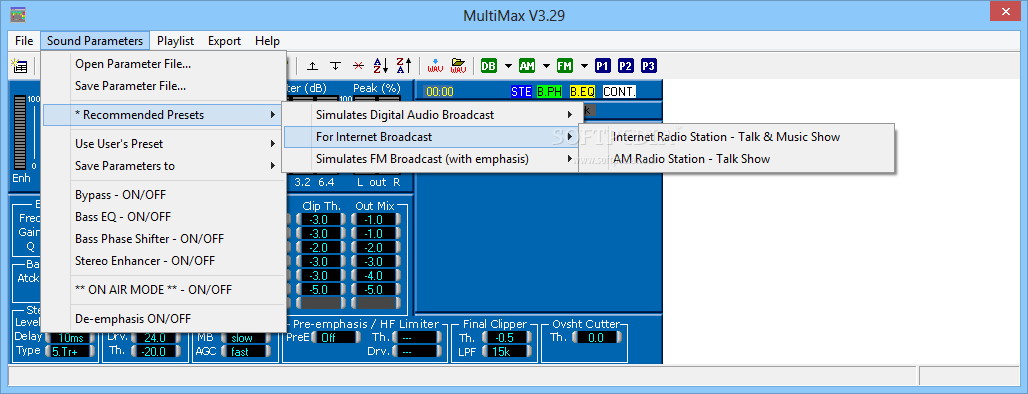Click the green FM preset icon
The image size is (1028, 394).
coord(564,66)
